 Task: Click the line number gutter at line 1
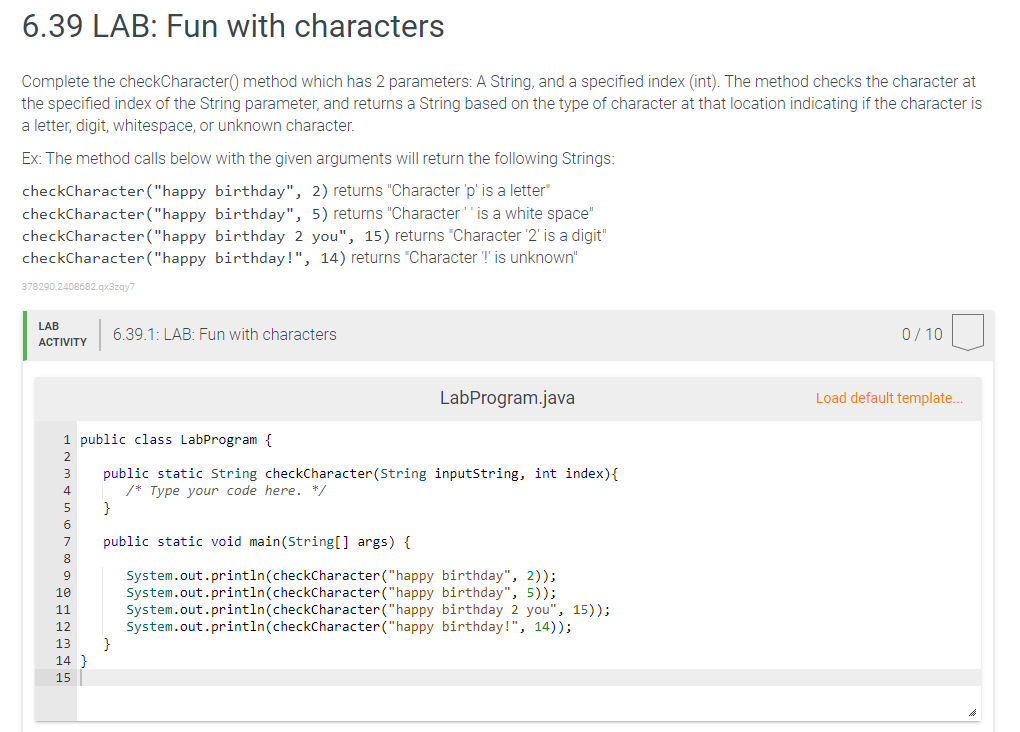(66, 439)
